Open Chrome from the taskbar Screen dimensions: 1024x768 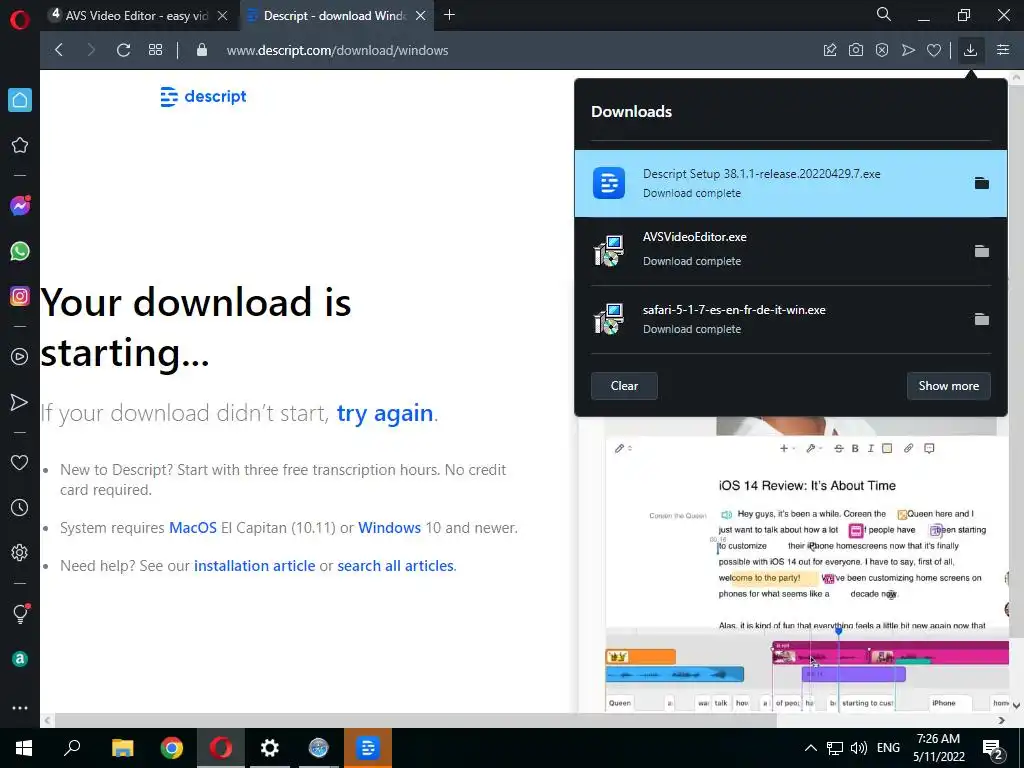172,748
